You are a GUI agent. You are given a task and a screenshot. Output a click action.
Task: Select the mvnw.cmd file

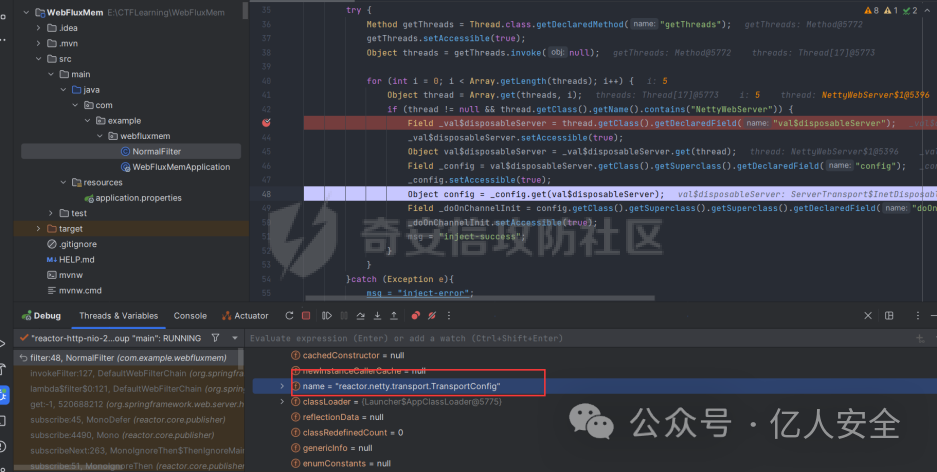click(x=74, y=290)
